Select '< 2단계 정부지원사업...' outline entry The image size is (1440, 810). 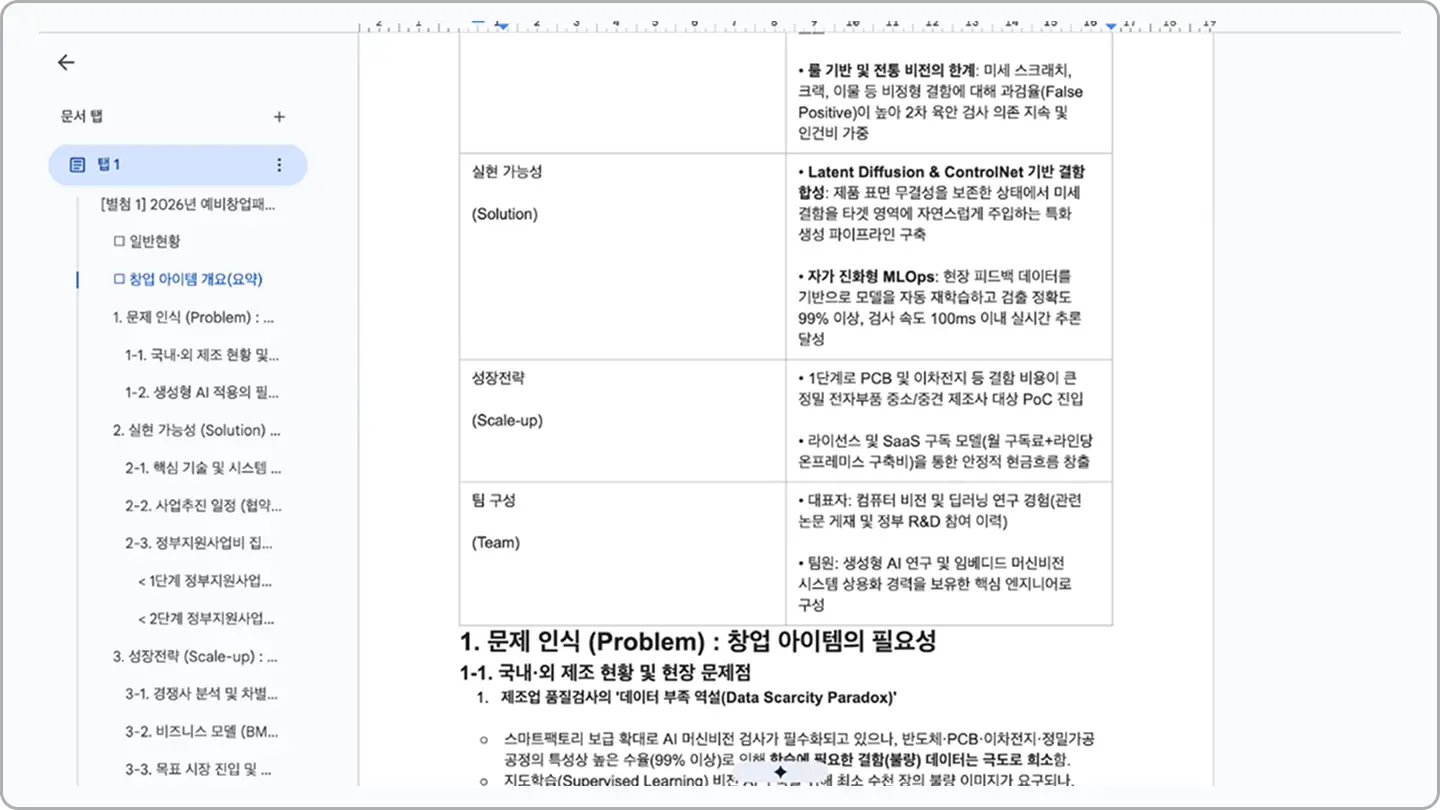(x=206, y=619)
